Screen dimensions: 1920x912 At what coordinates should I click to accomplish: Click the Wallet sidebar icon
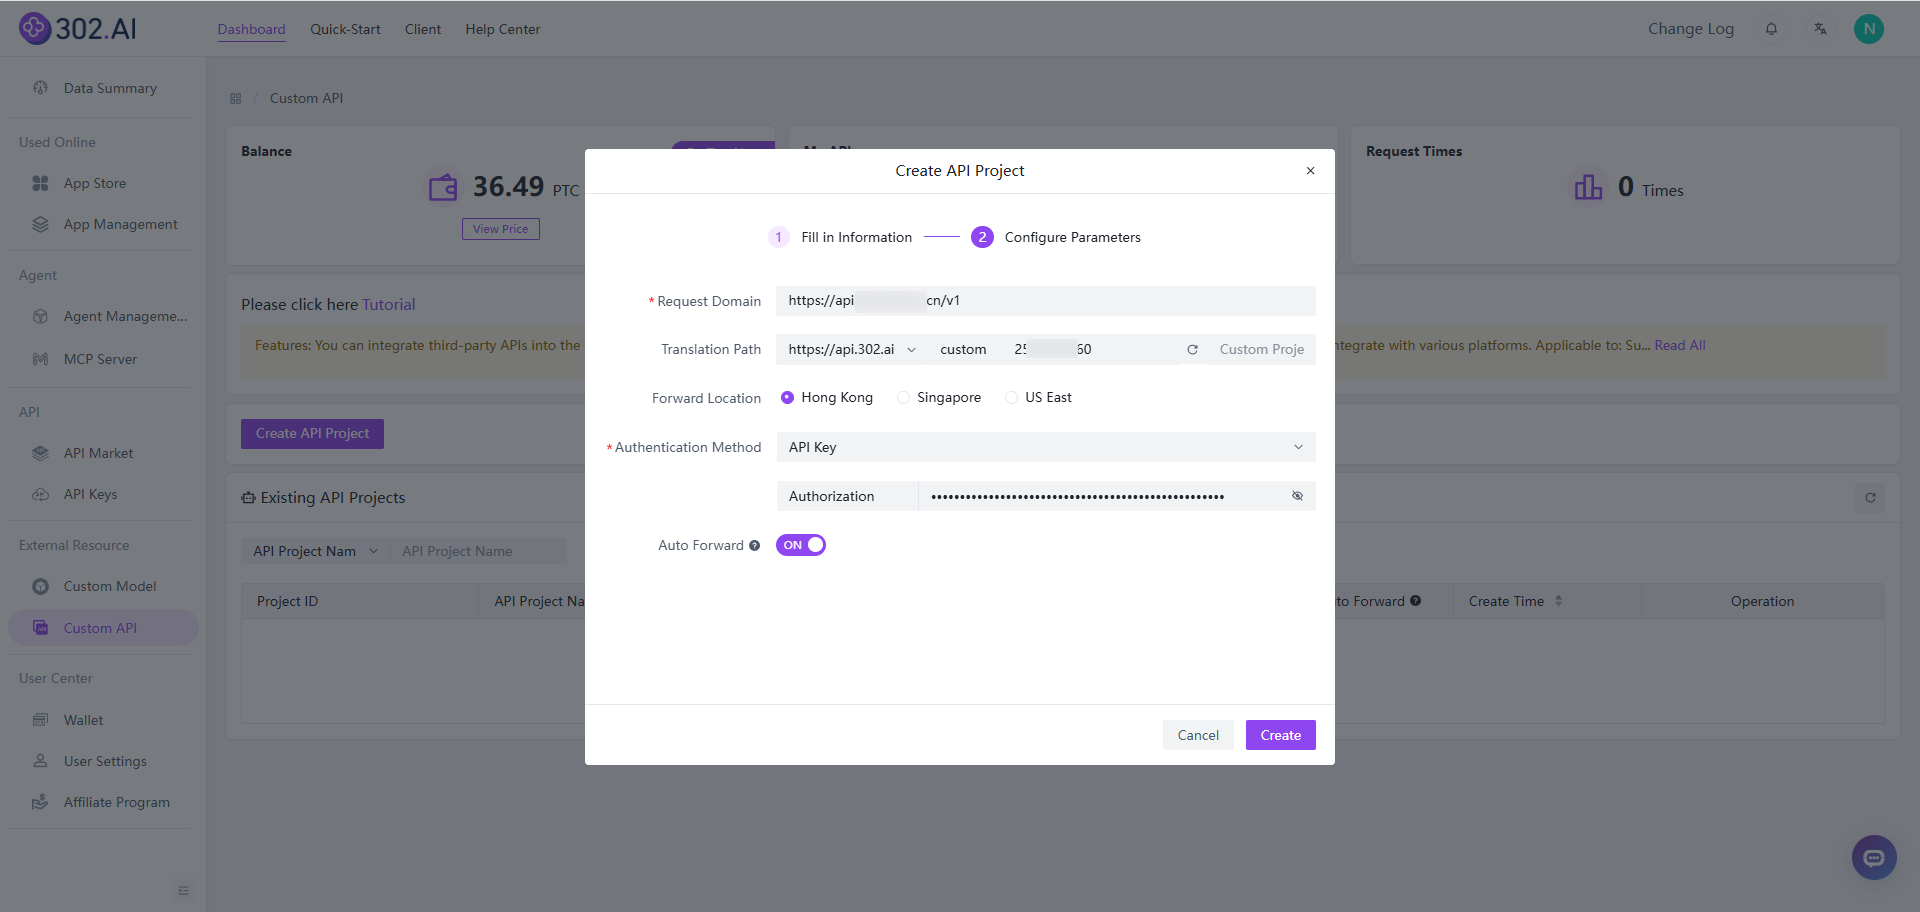coord(40,720)
